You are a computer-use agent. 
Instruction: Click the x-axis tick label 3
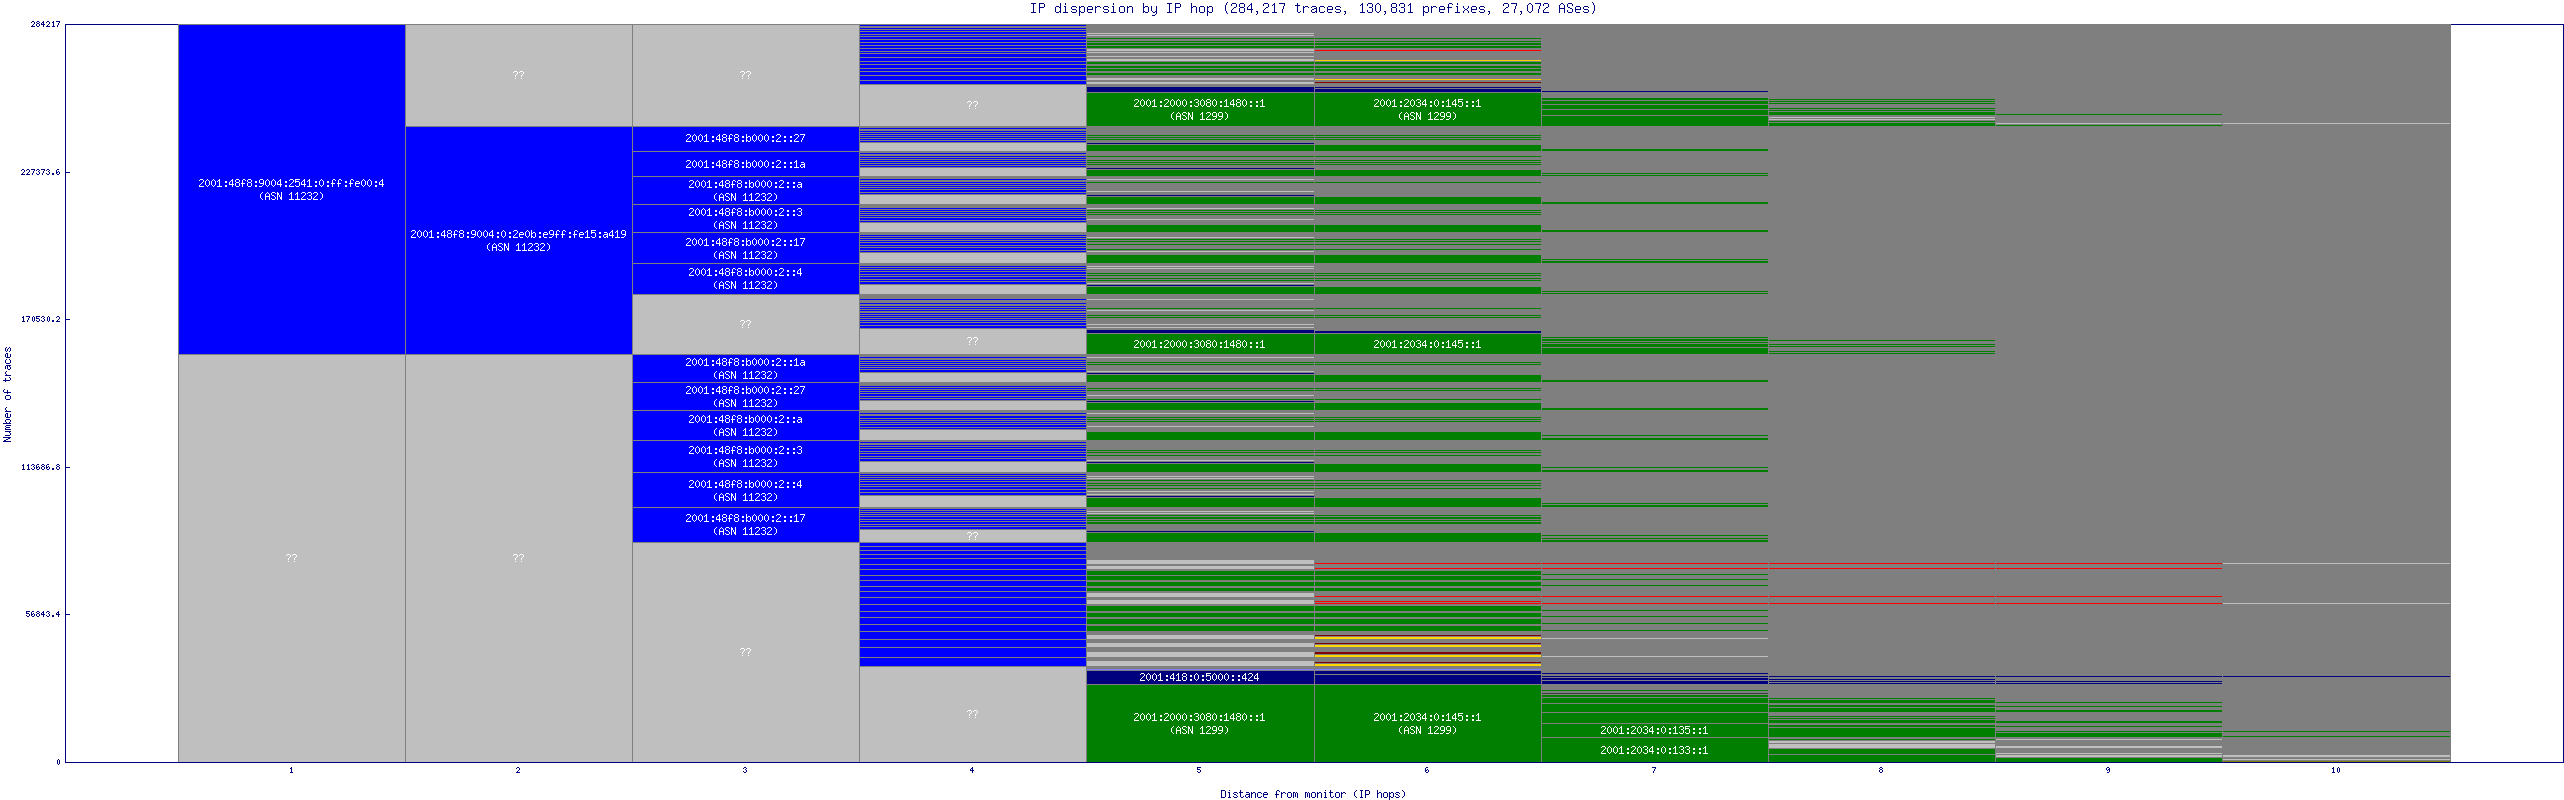click(745, 770)
